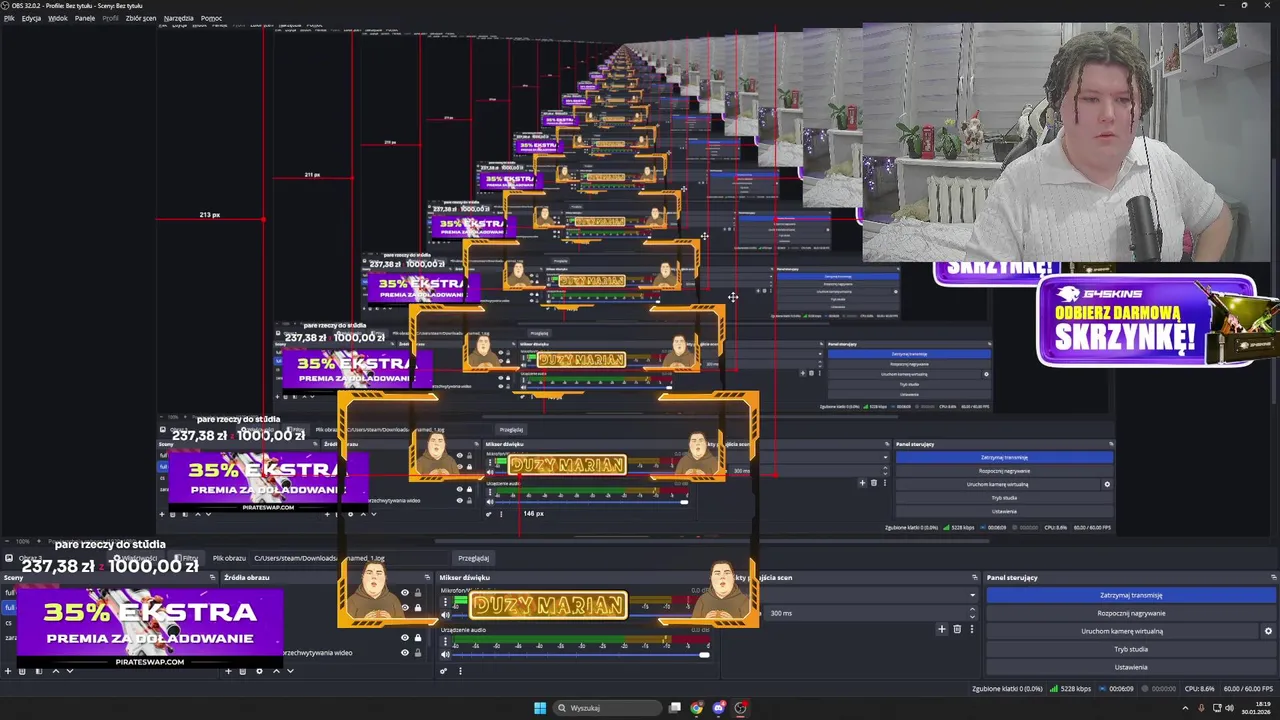Open advanced audio properties gear in the mixer
The image size is (1280, 720).
(x=443, y=671)
